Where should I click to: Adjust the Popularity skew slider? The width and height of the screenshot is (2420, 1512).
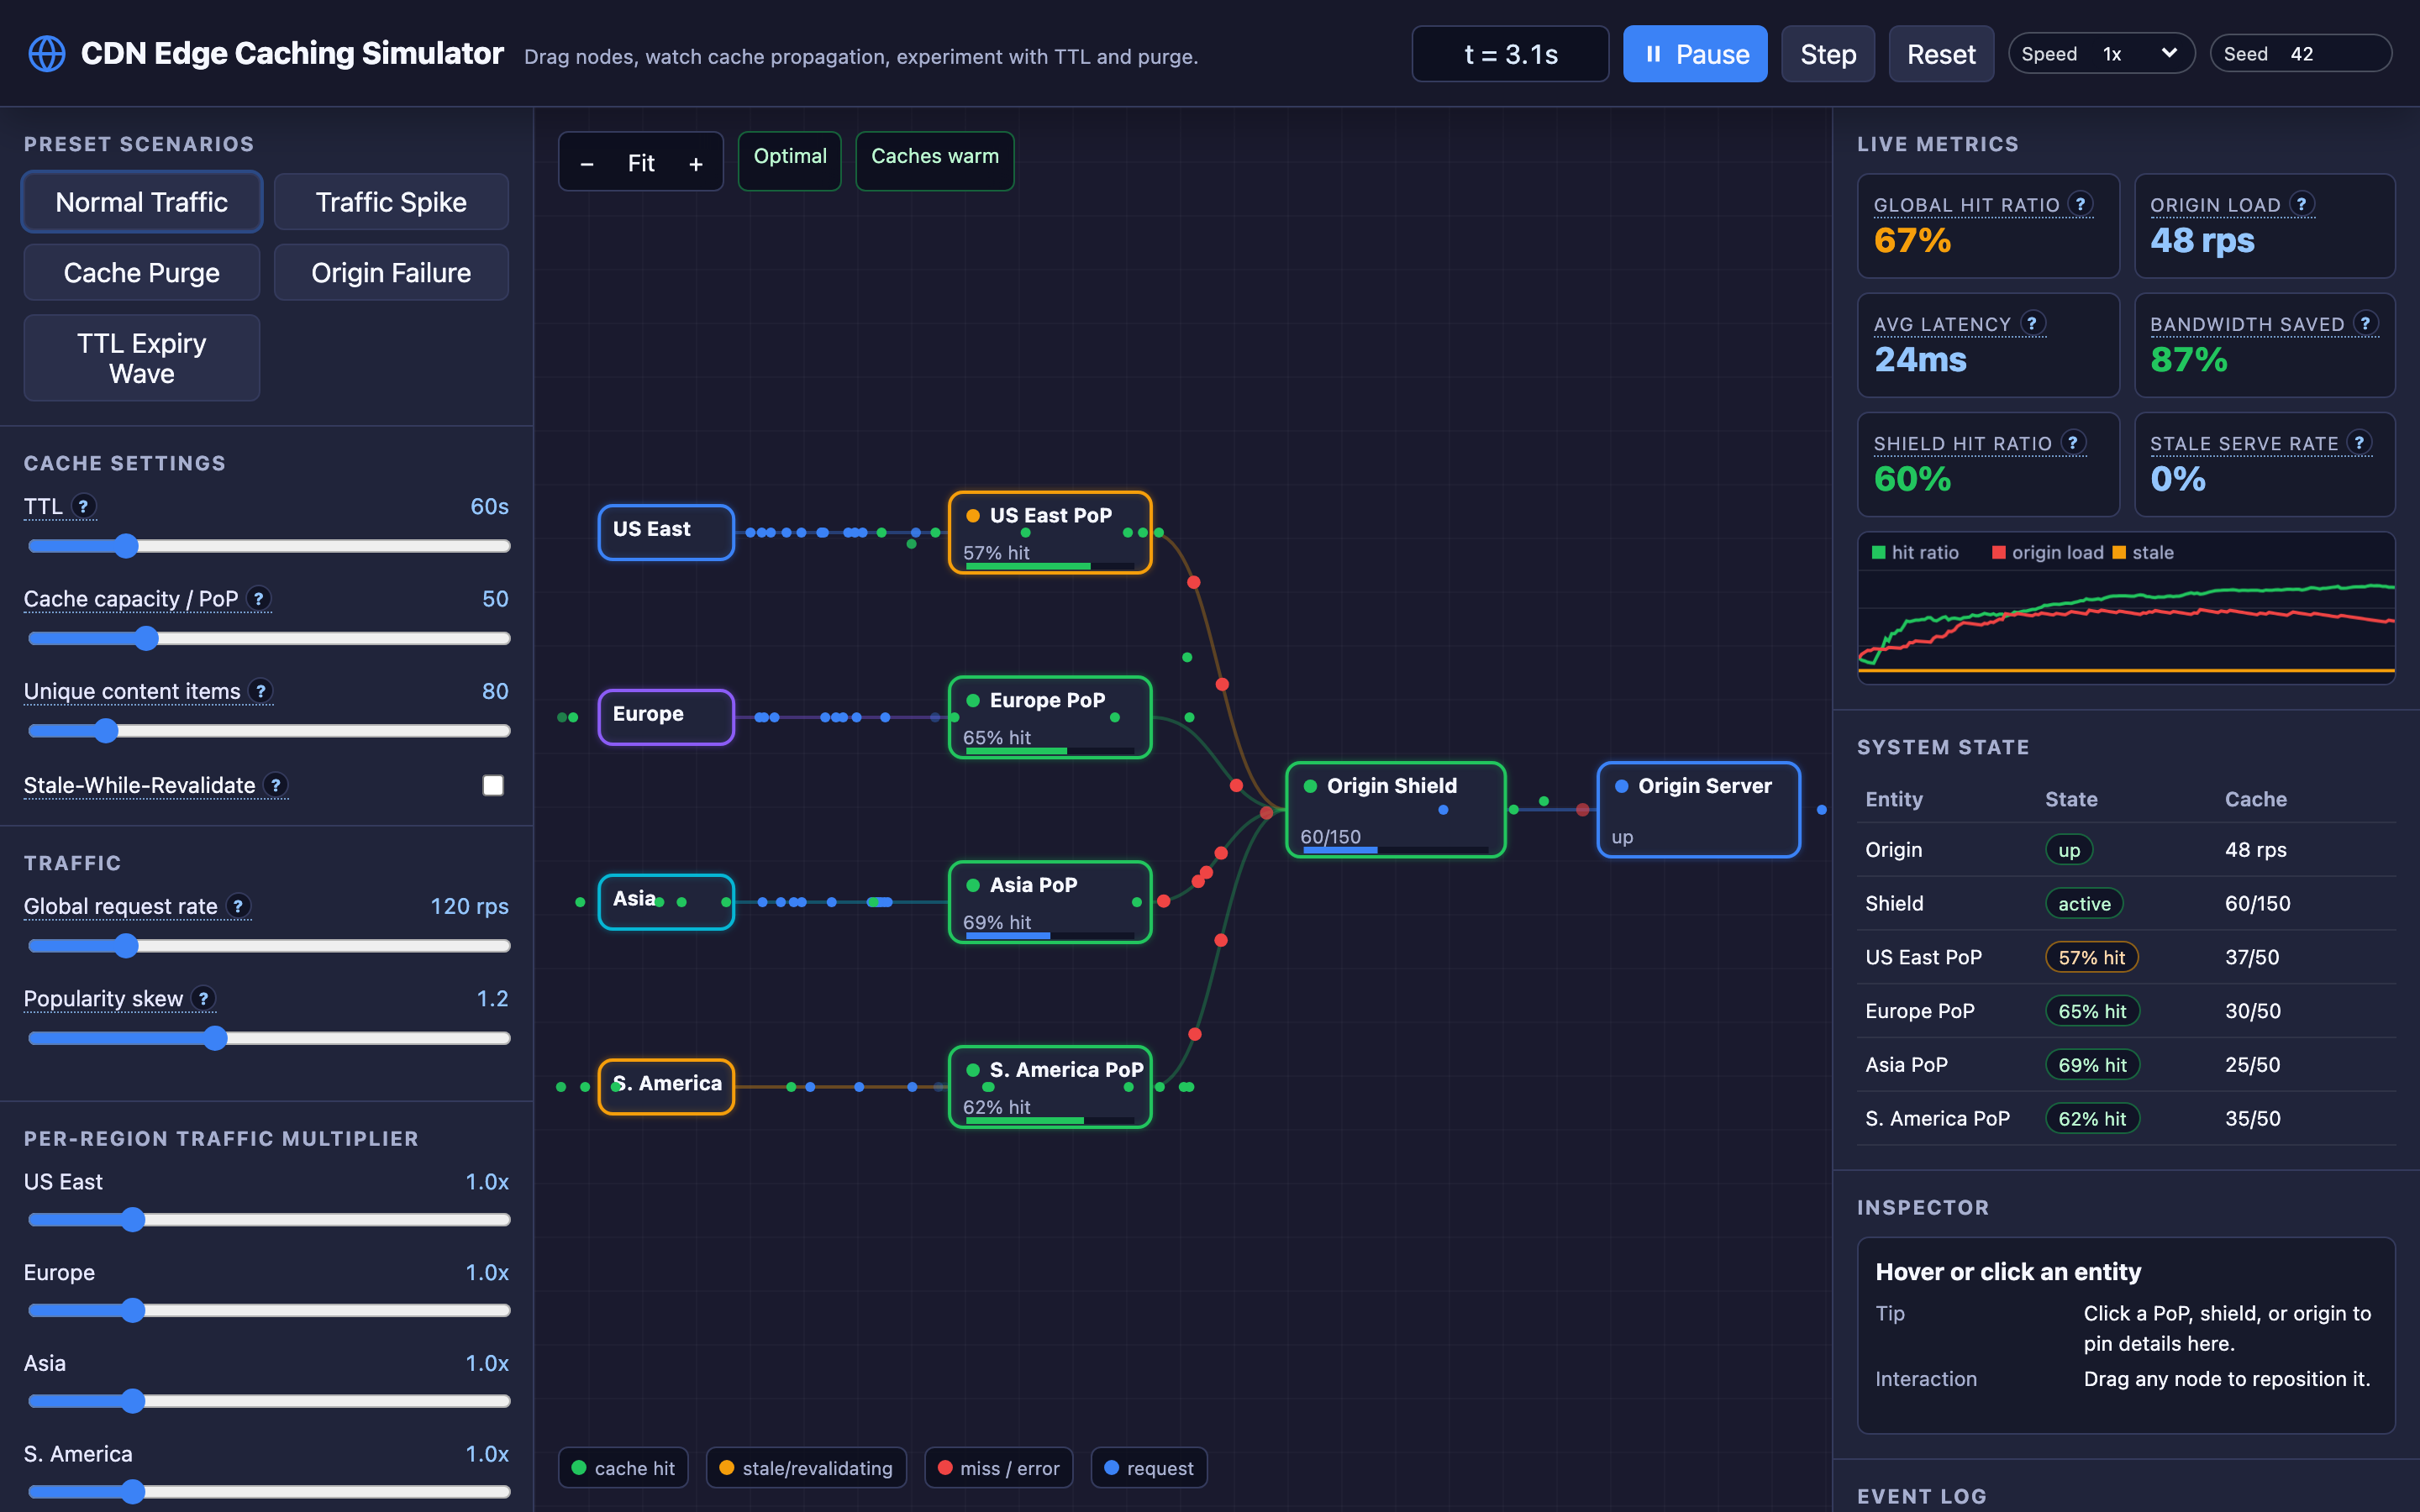pyautogui.click(x=269, y=1038)
